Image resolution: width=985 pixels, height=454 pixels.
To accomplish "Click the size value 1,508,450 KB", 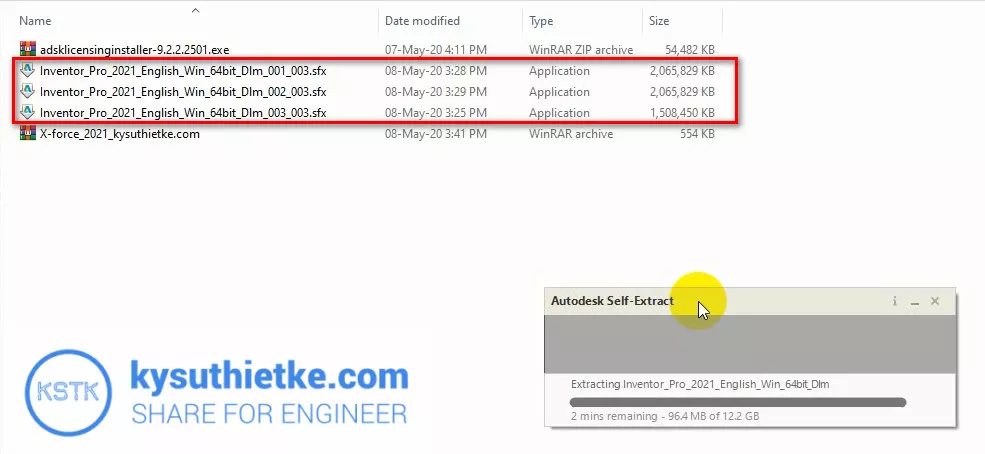I will (682, 113).
